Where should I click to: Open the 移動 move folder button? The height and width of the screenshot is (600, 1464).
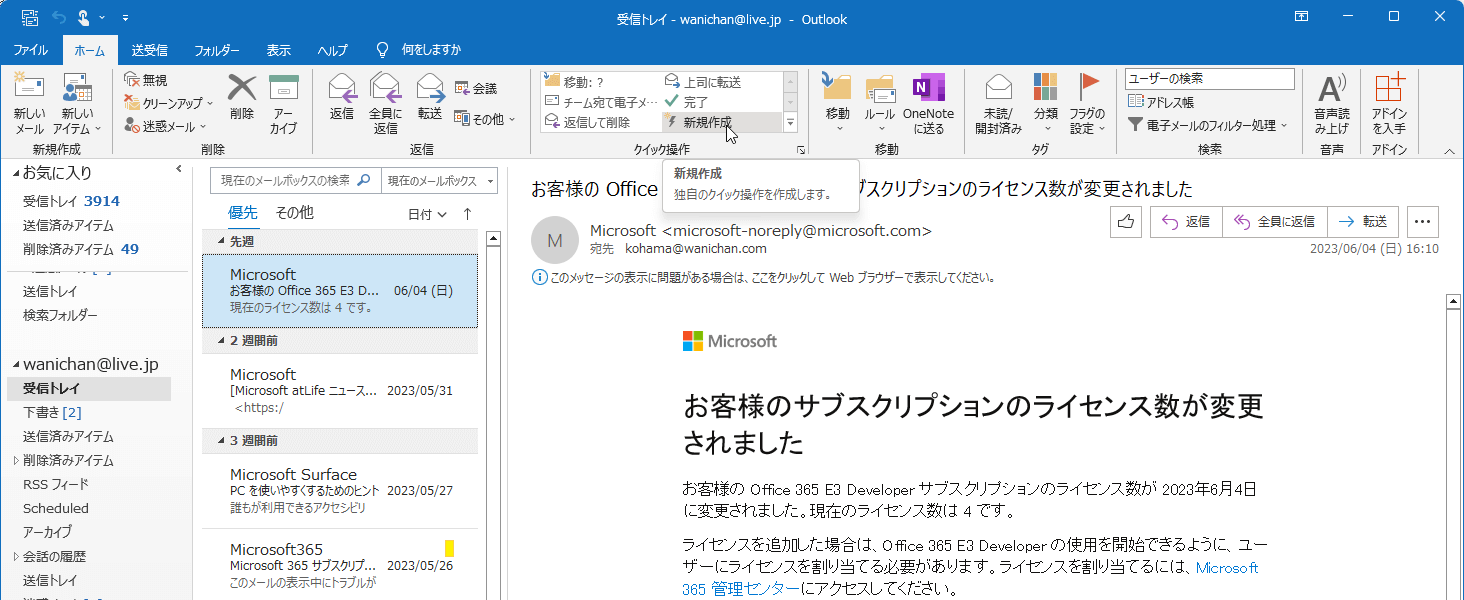(838, 104)
